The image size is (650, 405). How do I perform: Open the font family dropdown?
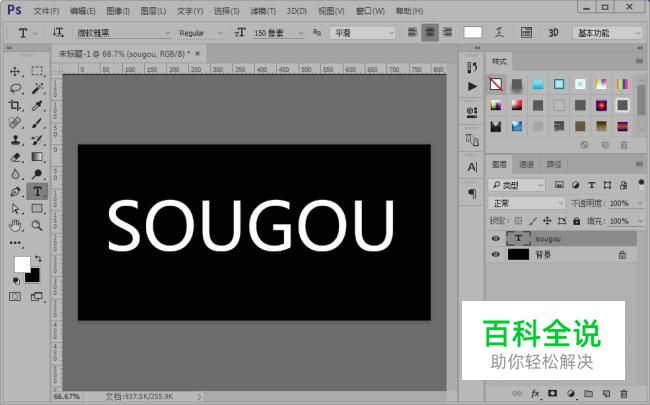click(x=123, y=33)
